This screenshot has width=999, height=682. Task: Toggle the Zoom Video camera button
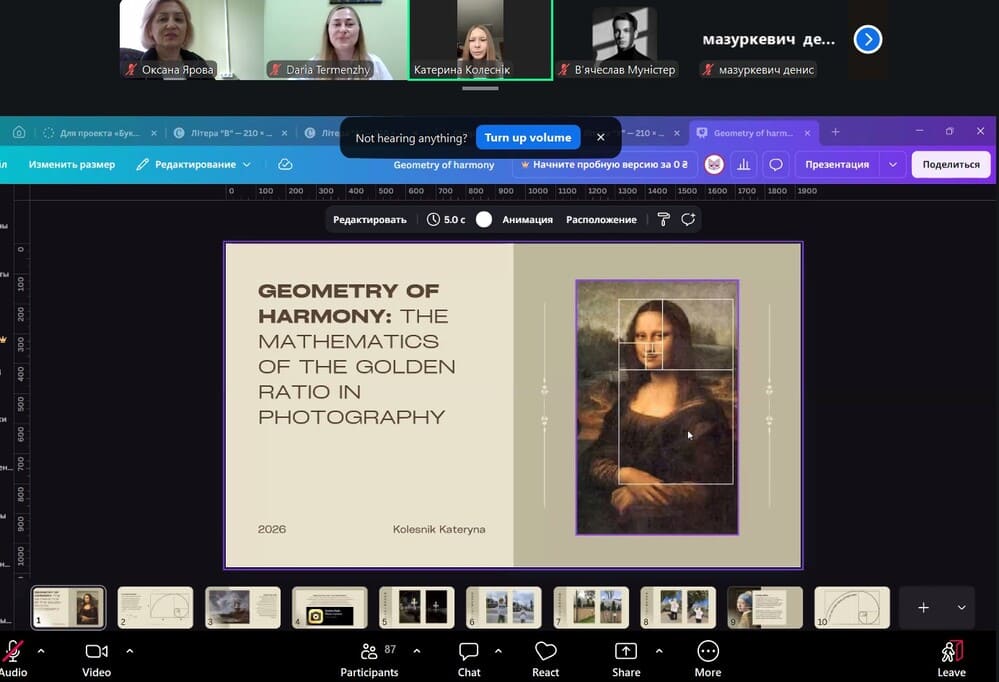click(x=96, y=658)
